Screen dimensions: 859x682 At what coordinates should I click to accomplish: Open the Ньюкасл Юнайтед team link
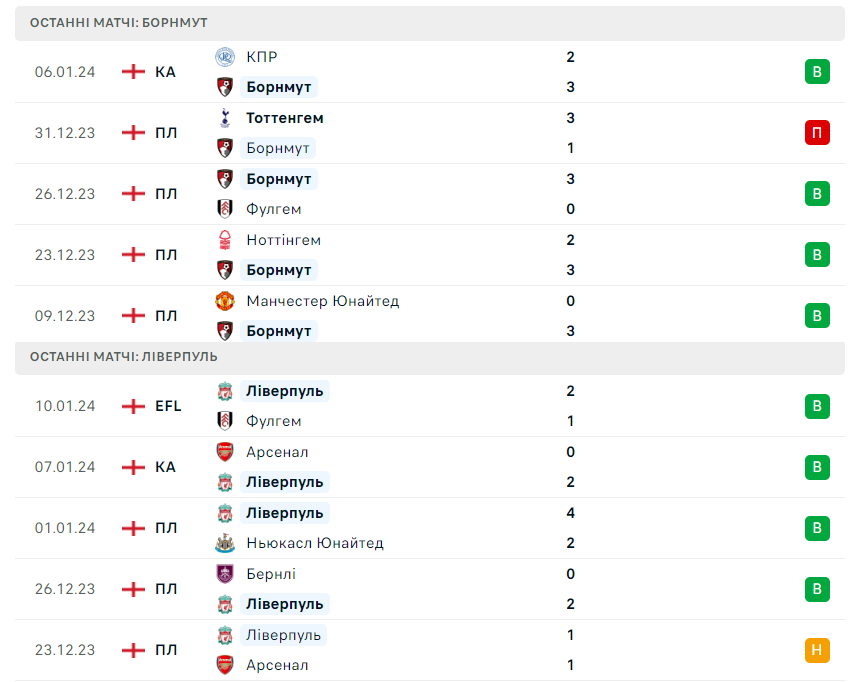(x=314, y=543)
